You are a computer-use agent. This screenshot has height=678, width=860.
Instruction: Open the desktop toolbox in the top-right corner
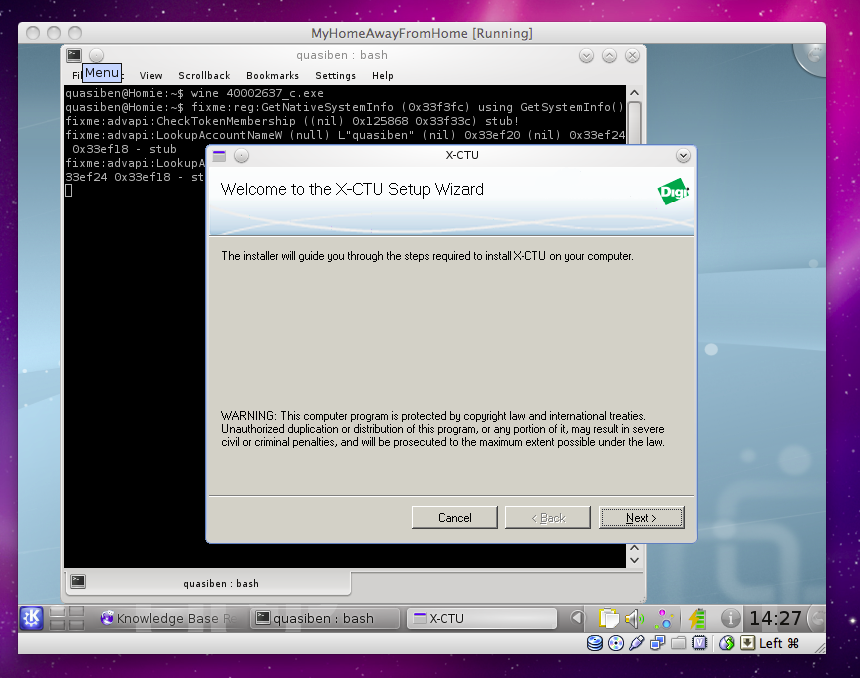click(812, 57)
